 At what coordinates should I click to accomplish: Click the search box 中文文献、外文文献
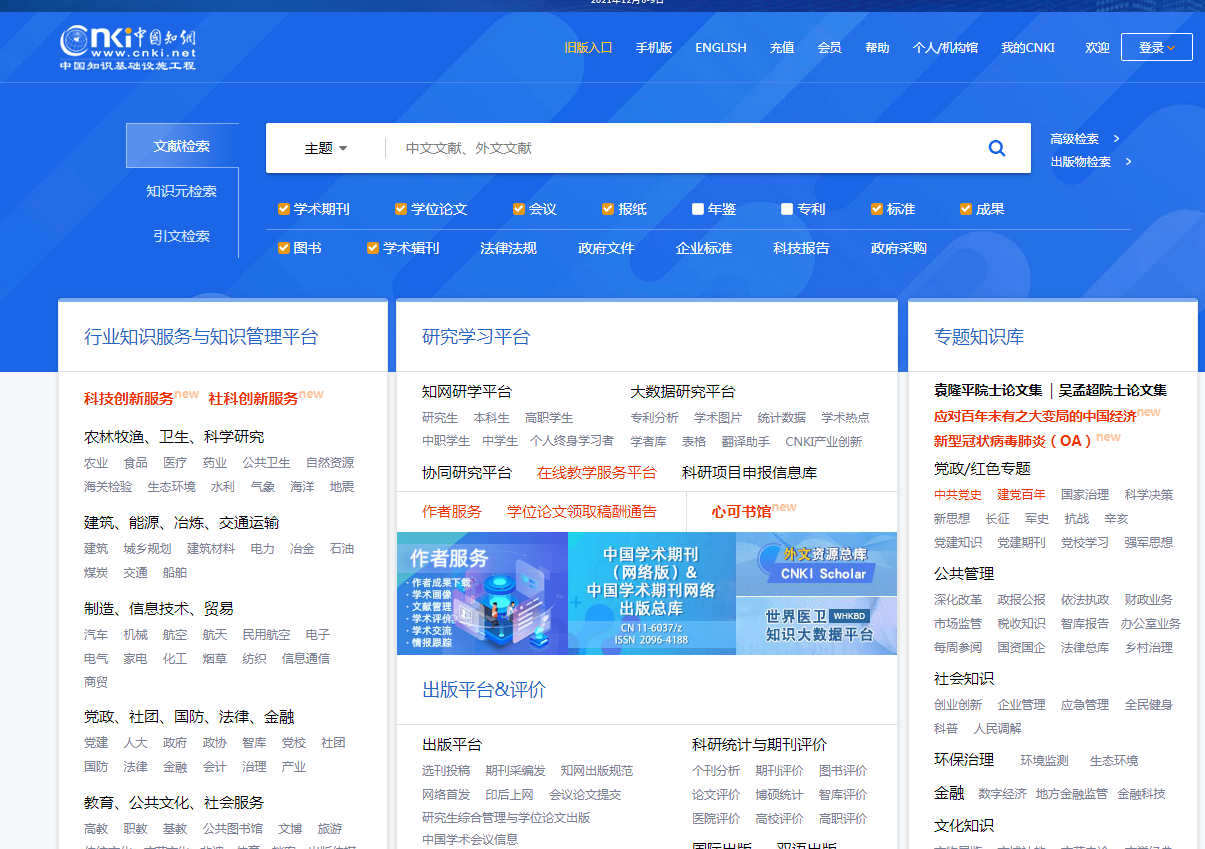(x=680, y=148)
